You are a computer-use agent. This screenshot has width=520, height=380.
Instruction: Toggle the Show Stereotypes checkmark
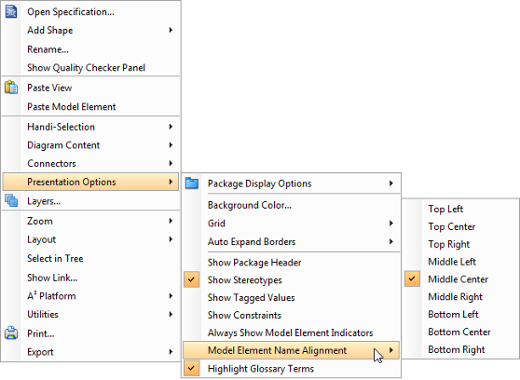pyautogui.click(x=191, y=280)
